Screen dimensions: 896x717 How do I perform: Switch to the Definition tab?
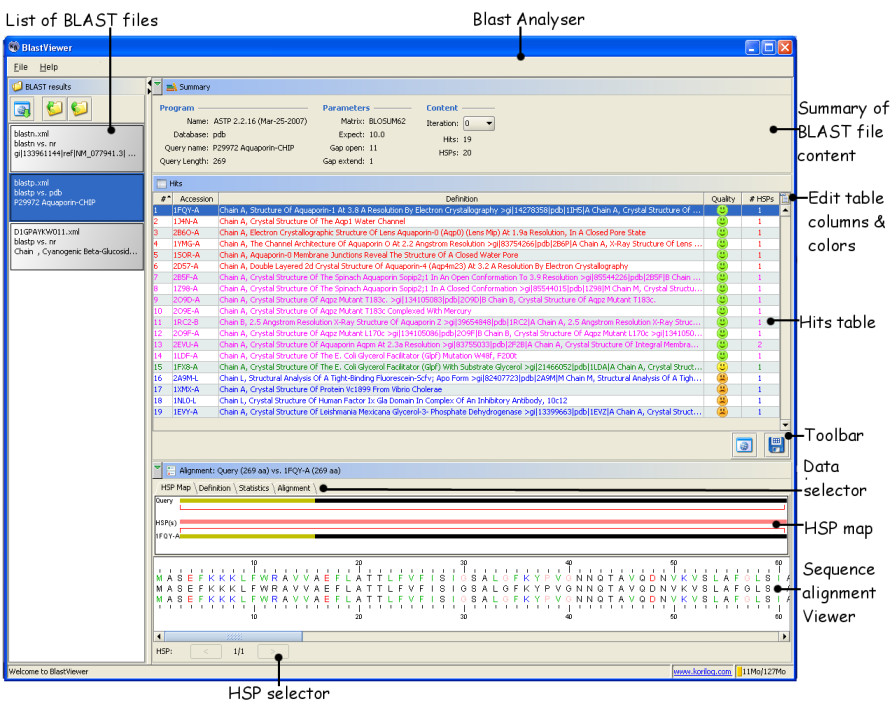click(214, 488)
